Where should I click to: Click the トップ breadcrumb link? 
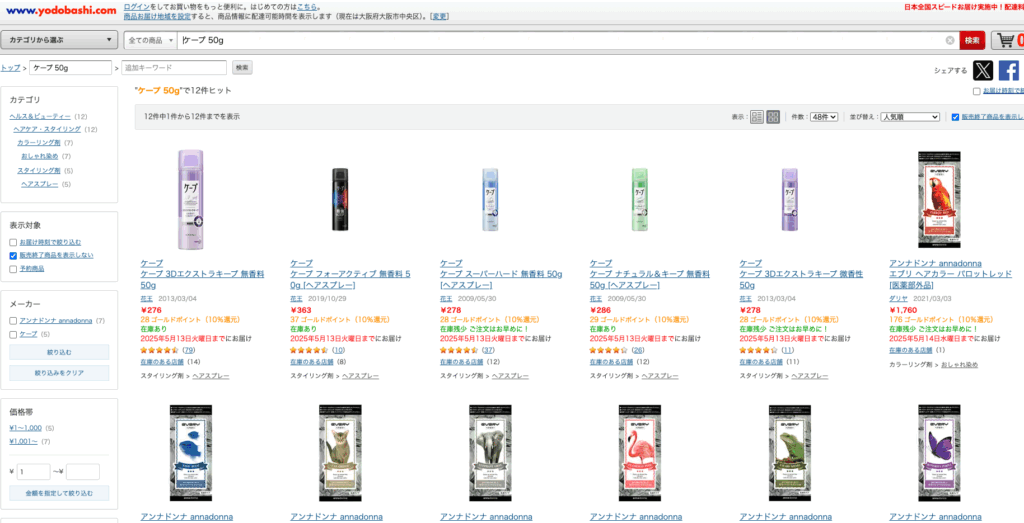point(10,68)
